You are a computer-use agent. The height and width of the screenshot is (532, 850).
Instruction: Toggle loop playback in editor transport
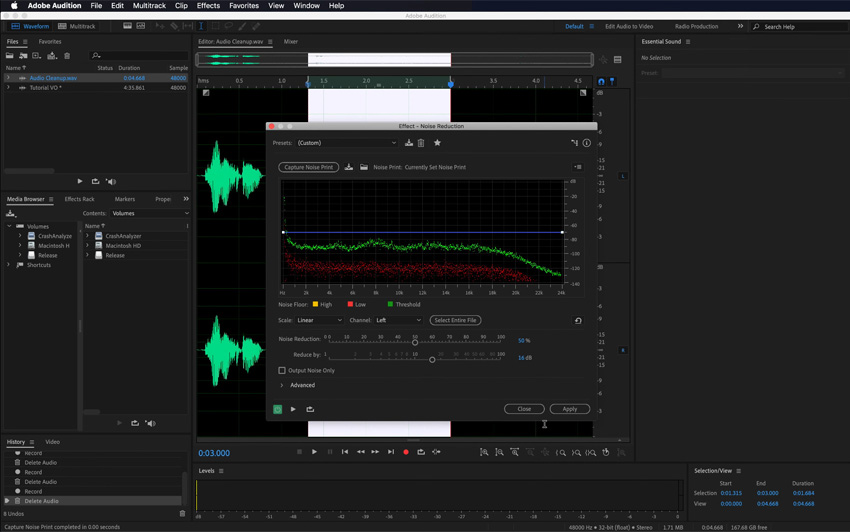(421, 452)
